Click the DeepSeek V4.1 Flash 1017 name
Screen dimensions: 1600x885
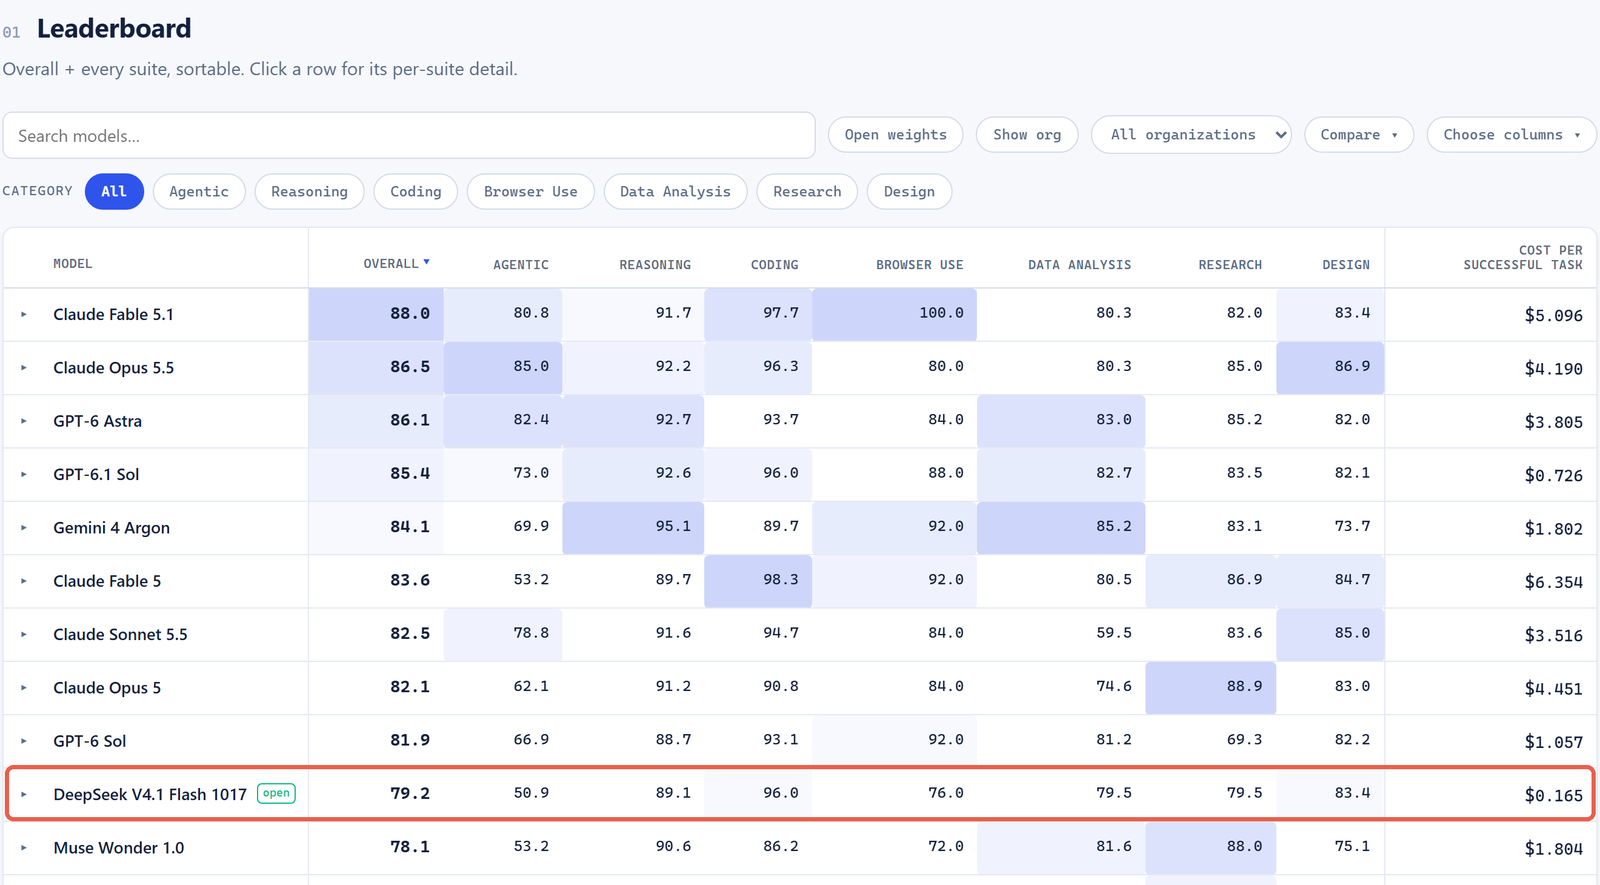tap(150, 794)
